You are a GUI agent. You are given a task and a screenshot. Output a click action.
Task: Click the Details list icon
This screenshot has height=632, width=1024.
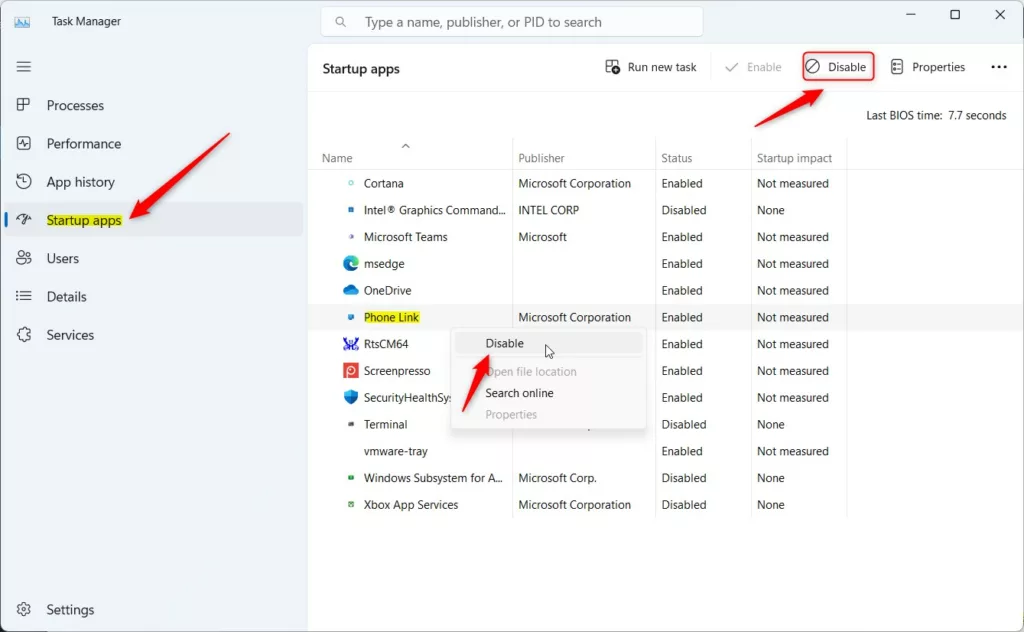click(x=24, y=296)
